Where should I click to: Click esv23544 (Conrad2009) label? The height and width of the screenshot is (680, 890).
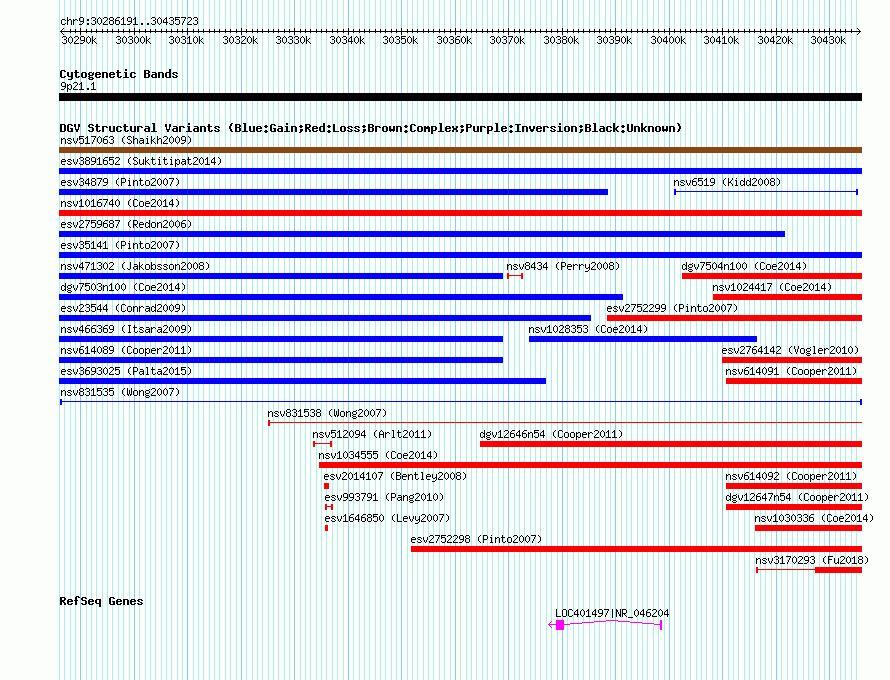[123, 308]
